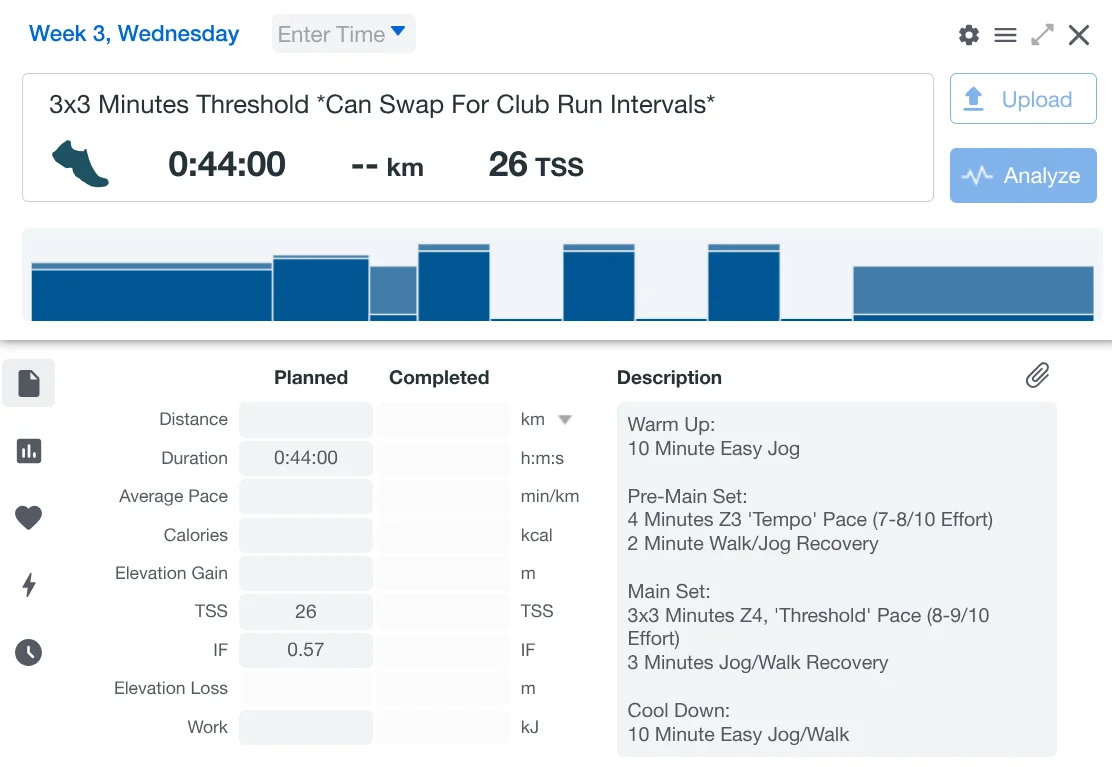This screenshot has width=1112, height=767.
Task: Click the workout Description text area
Action: 836,579
